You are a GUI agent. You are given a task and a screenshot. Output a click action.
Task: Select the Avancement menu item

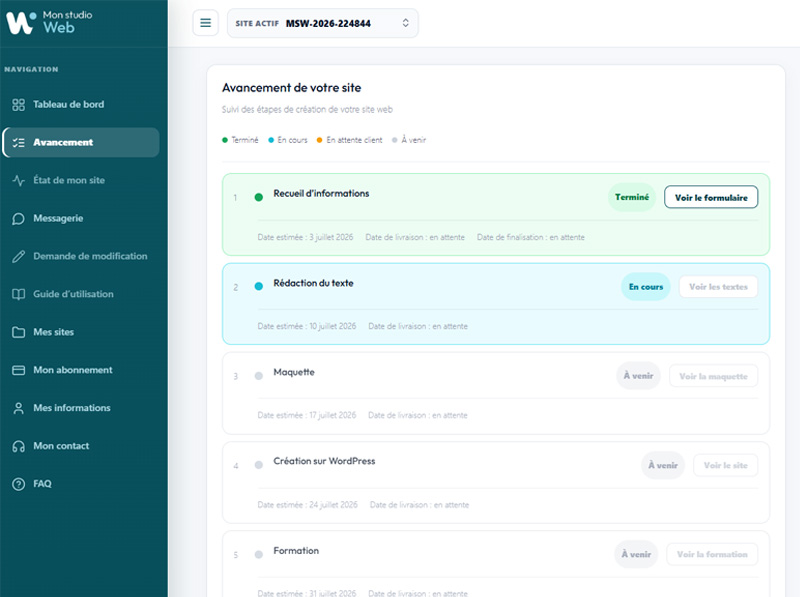click(x=81, y=142)
